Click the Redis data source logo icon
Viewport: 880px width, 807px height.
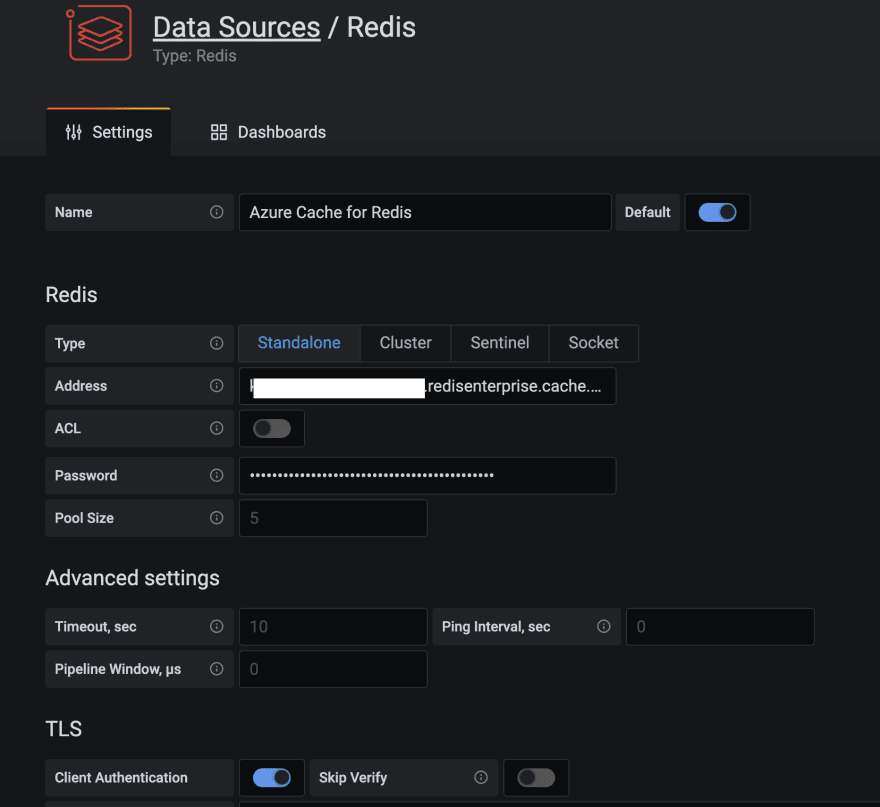[99, 33]
